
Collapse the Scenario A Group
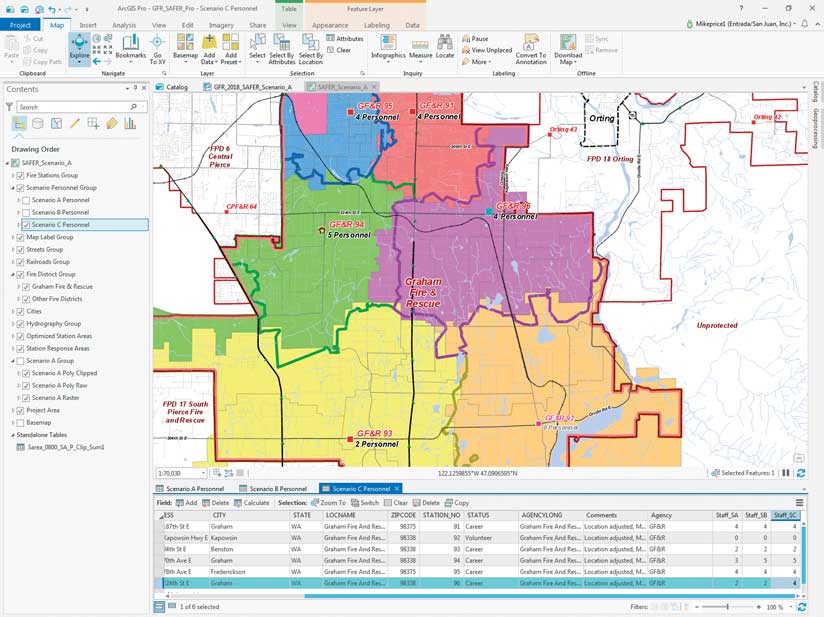13,361
